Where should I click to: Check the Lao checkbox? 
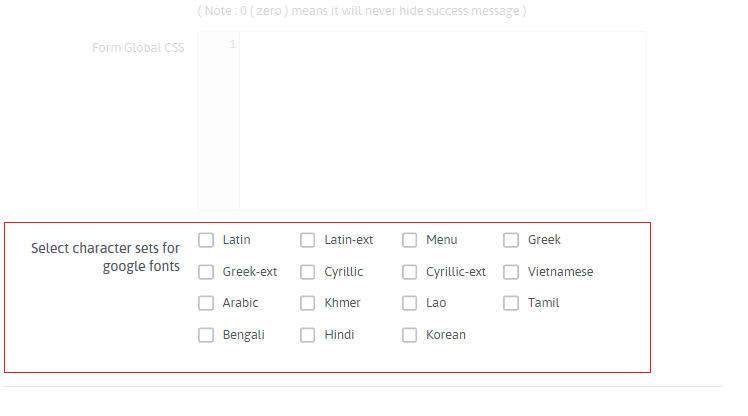409,303
